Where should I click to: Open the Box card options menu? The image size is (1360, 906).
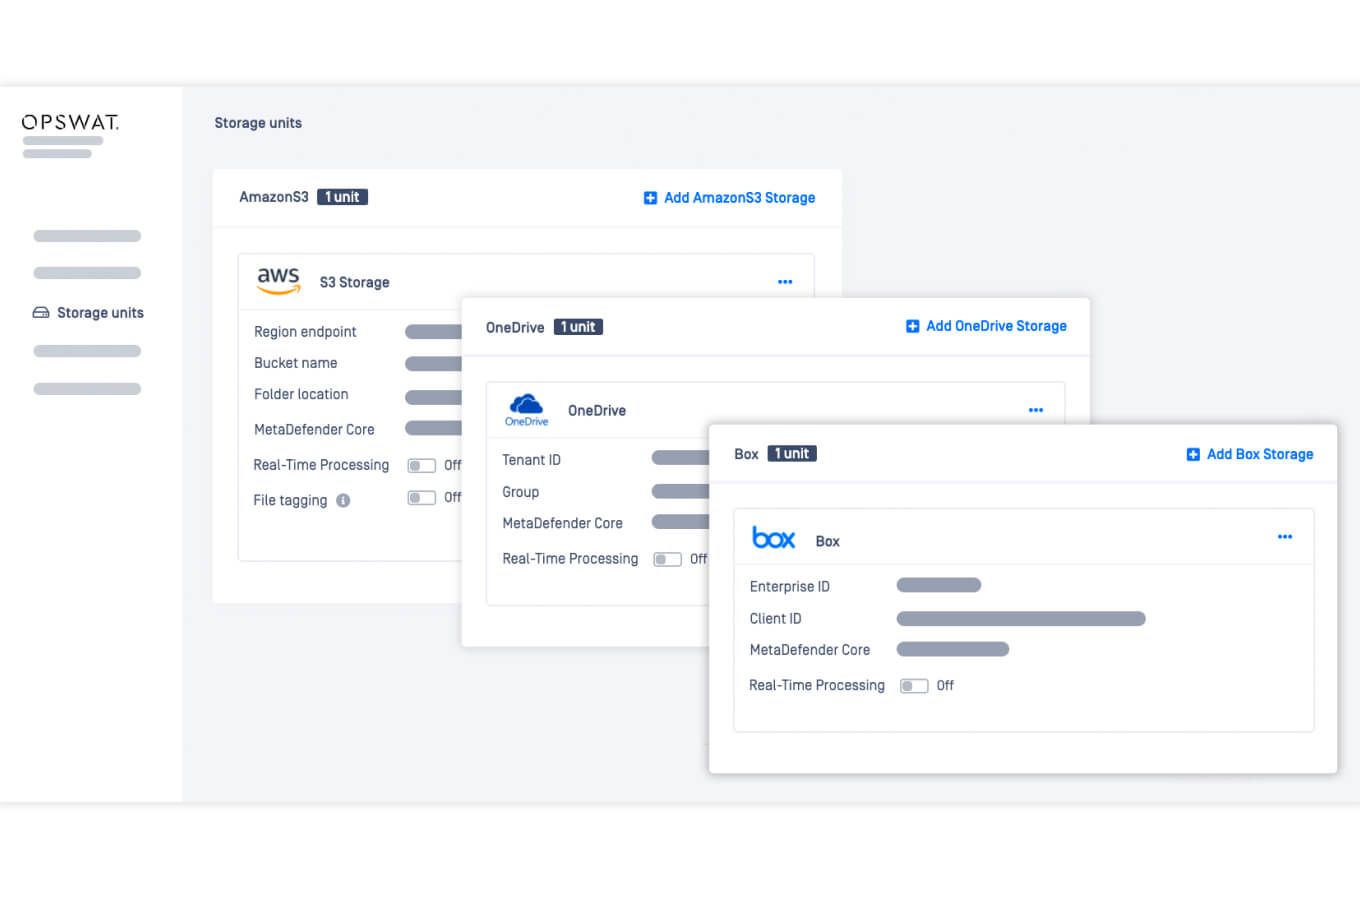[1284, 536]
